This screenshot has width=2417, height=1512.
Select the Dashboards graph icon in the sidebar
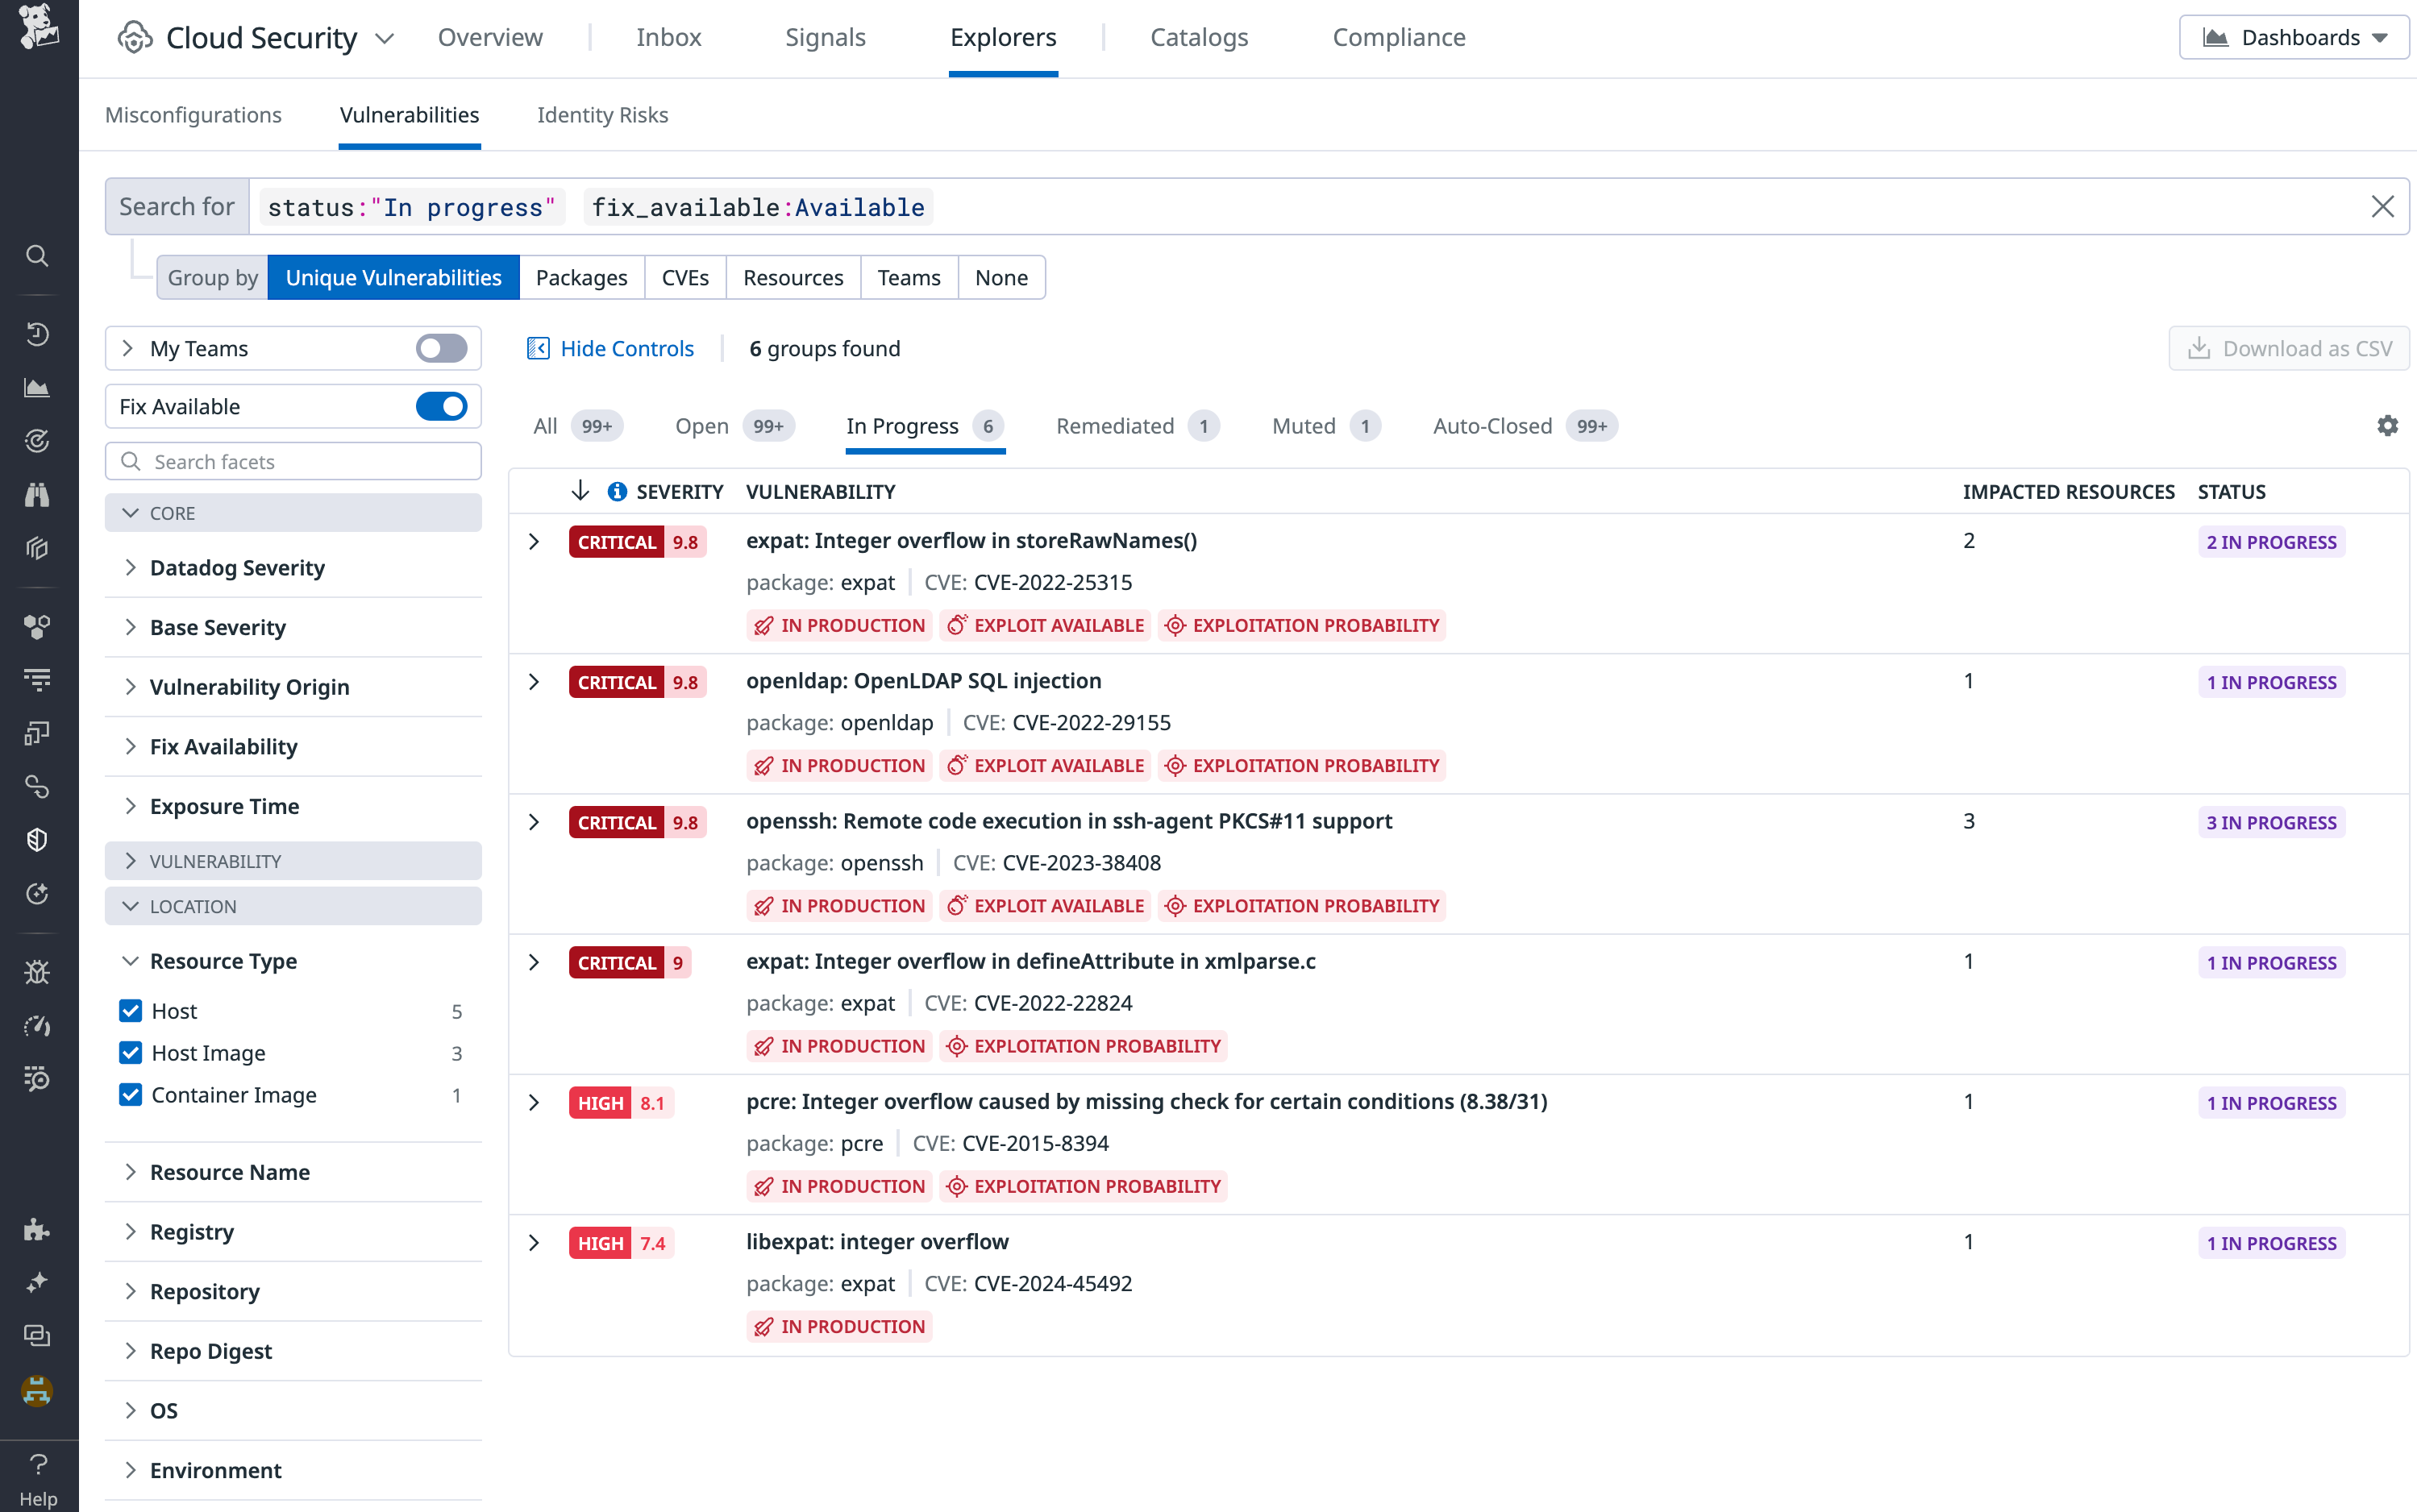tap(38, 389)
